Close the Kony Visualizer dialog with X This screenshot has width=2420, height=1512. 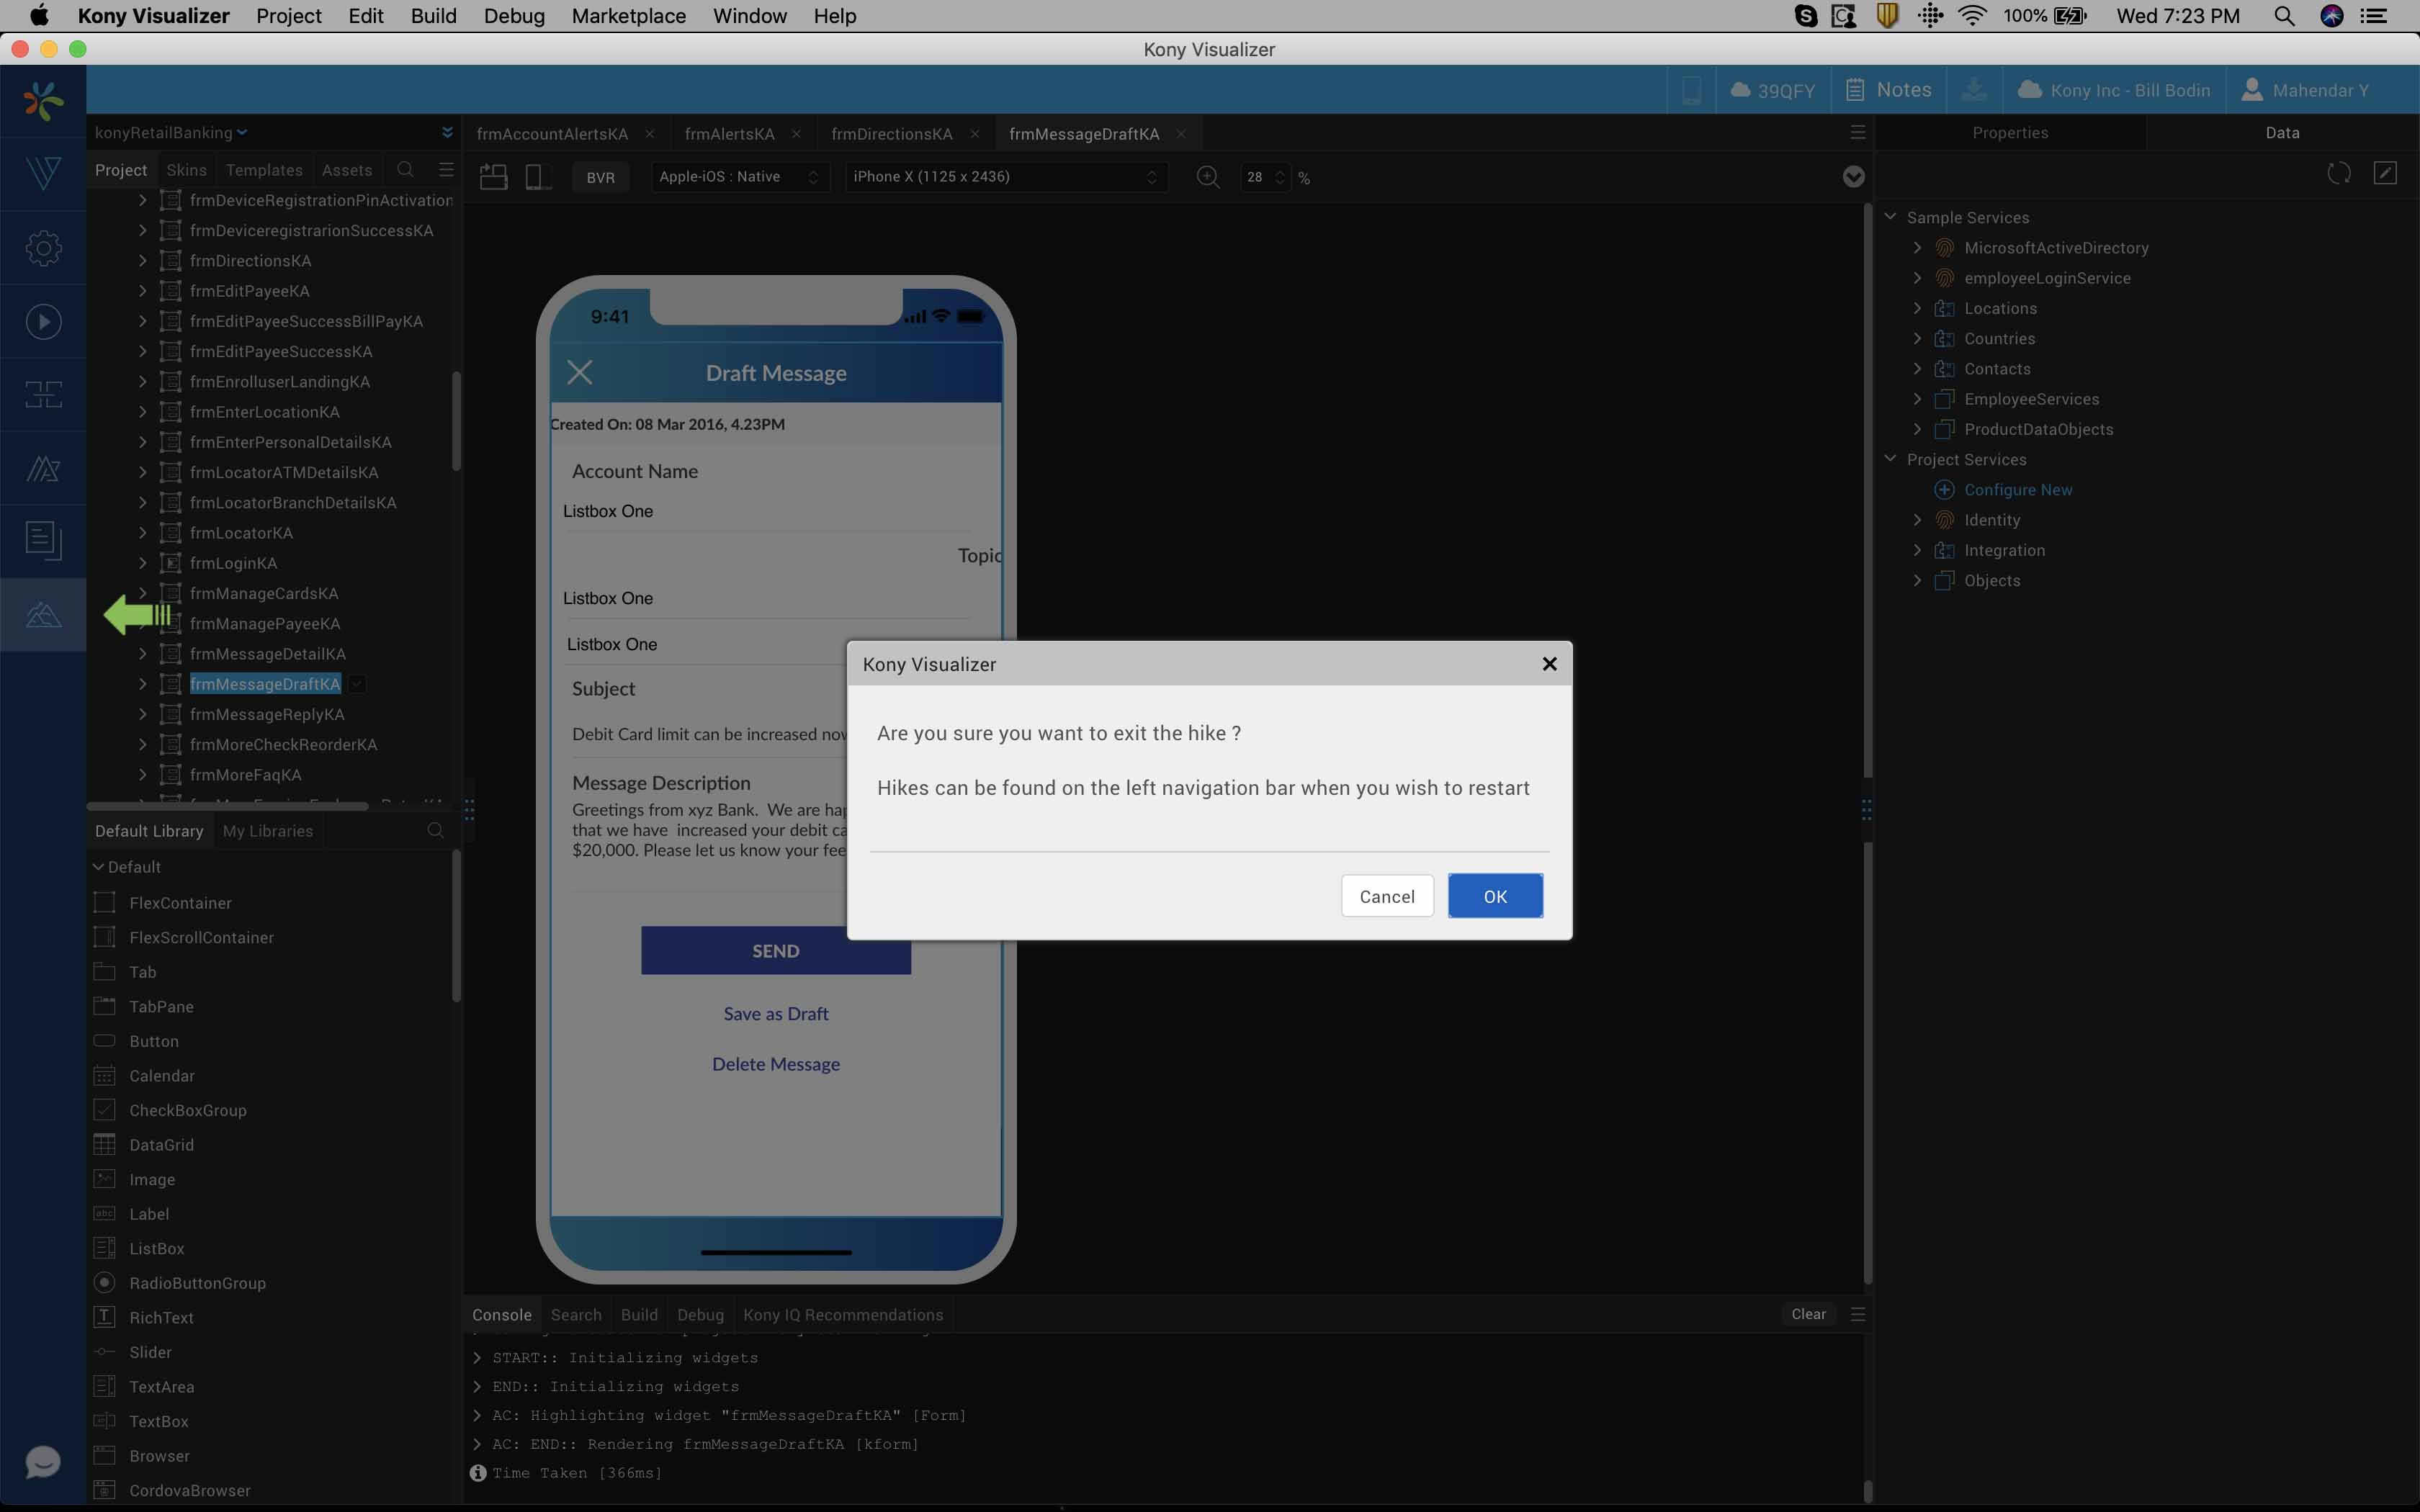pyautogui.click(x=1549, y=664)
